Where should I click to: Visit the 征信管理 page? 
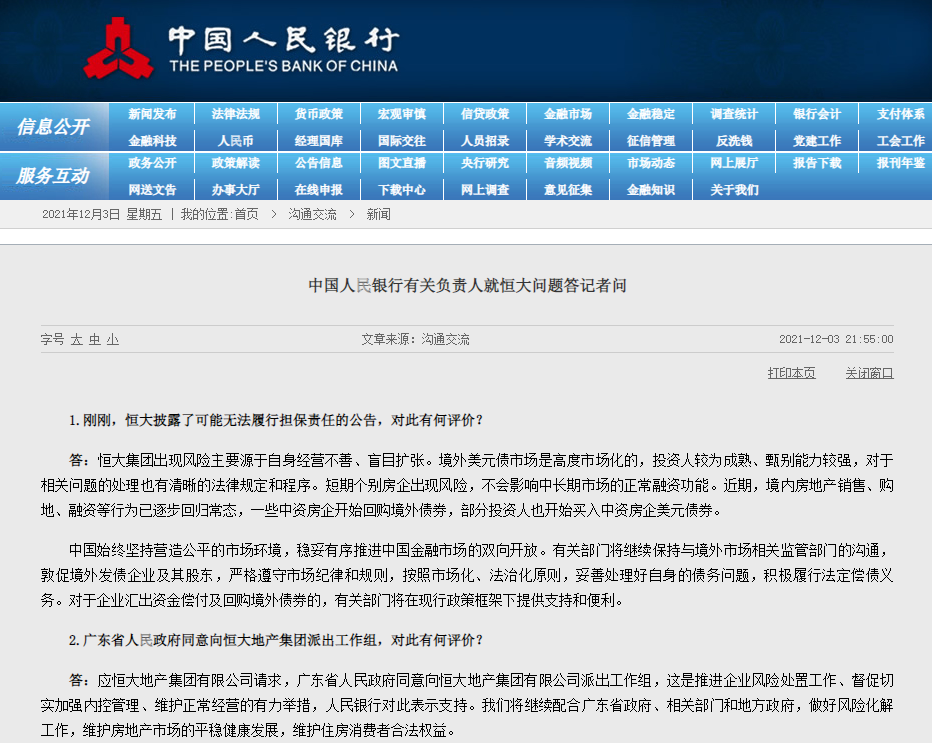click(651, 141)
